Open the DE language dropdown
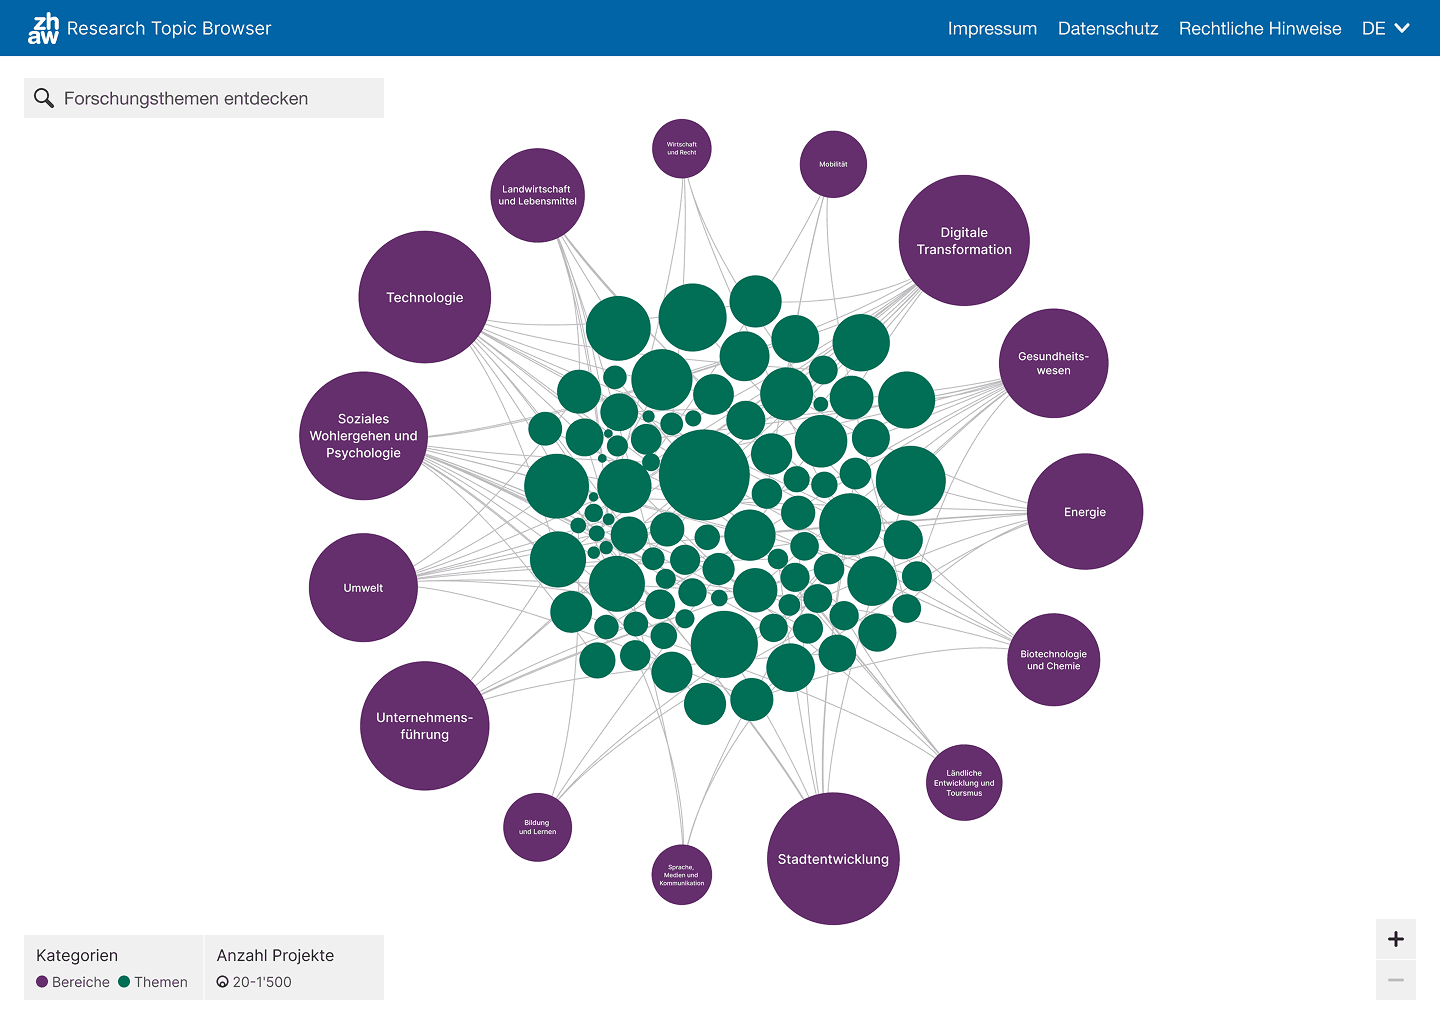1440x1024 pixels. [x=1374, y=29]
